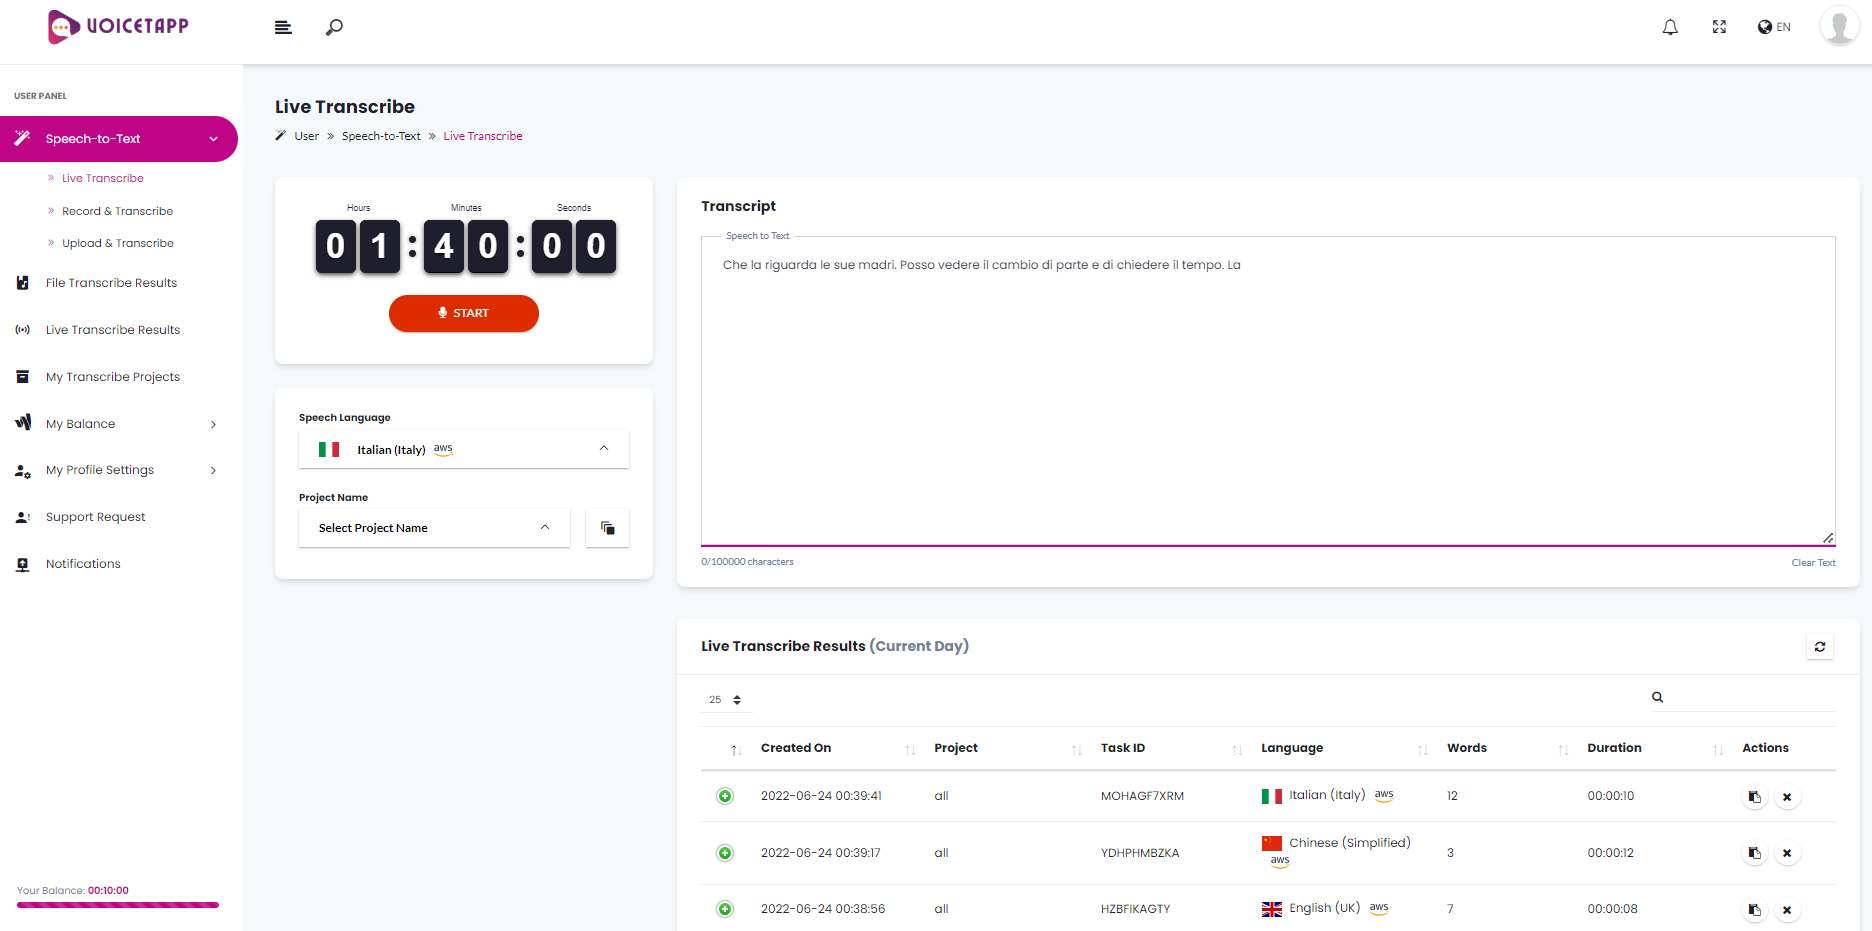Click the notification bell icon

tap(1670, 27)
